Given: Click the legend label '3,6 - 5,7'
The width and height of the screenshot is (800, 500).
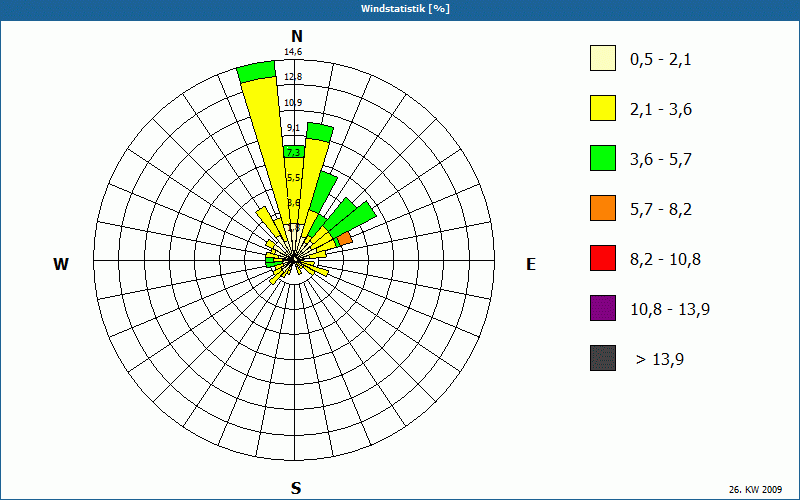Looking at the screenshot, I should [x=661, y=160].
